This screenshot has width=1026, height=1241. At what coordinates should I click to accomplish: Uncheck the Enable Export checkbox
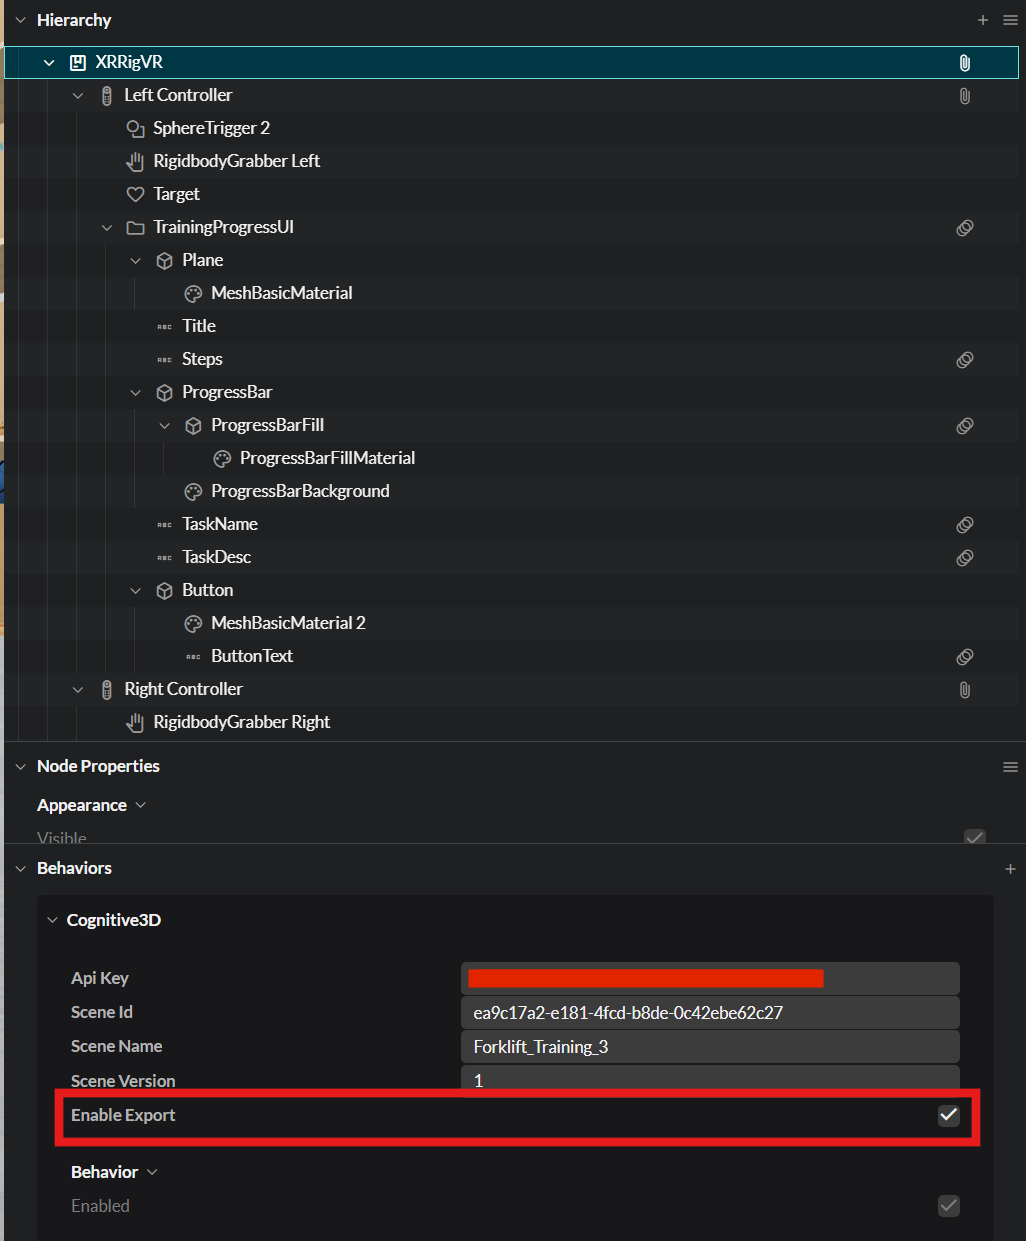pos(948,1115)
